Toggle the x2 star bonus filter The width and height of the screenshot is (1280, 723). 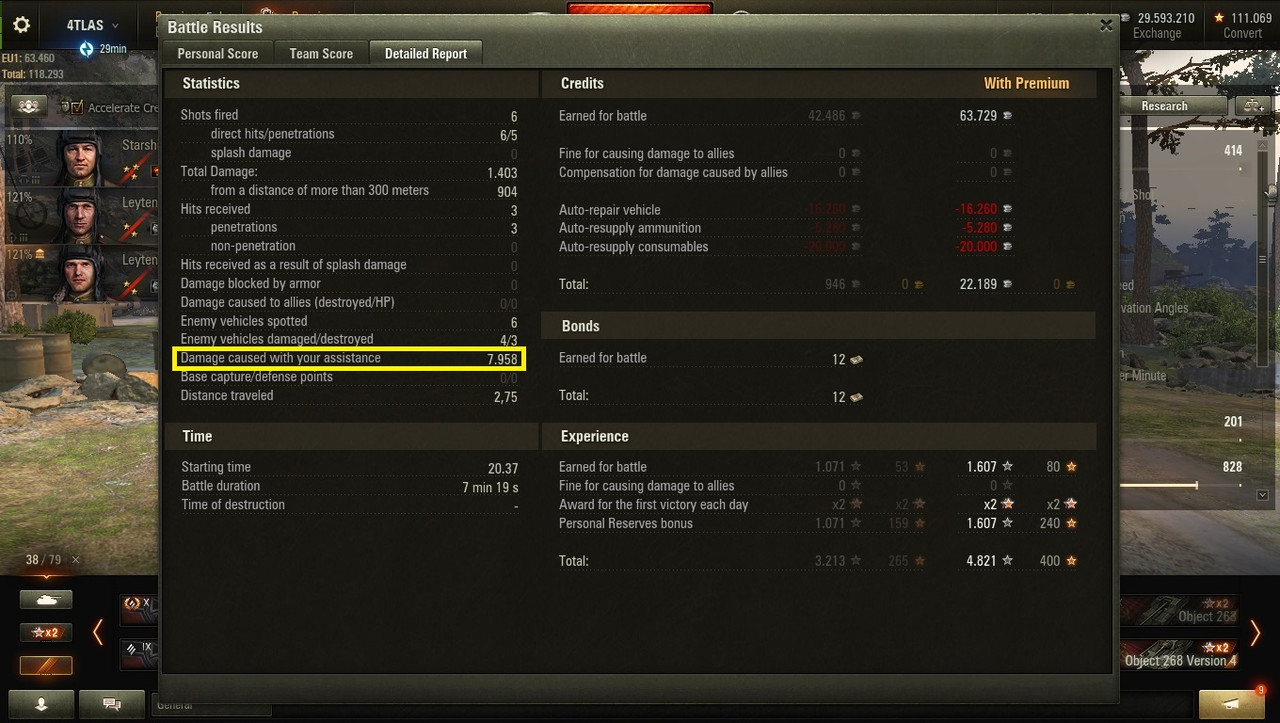tap(46, 633)
